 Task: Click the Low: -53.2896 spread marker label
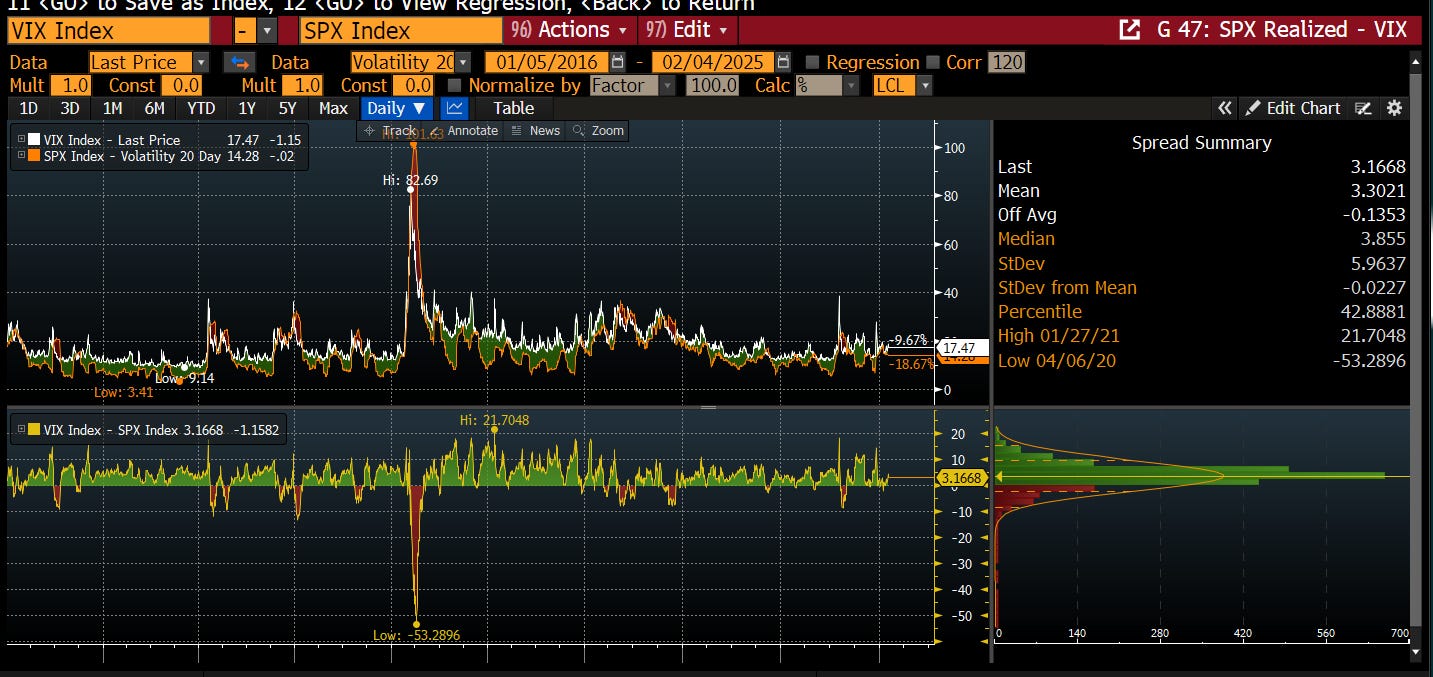pyautogui.click(x=418, y=635)
